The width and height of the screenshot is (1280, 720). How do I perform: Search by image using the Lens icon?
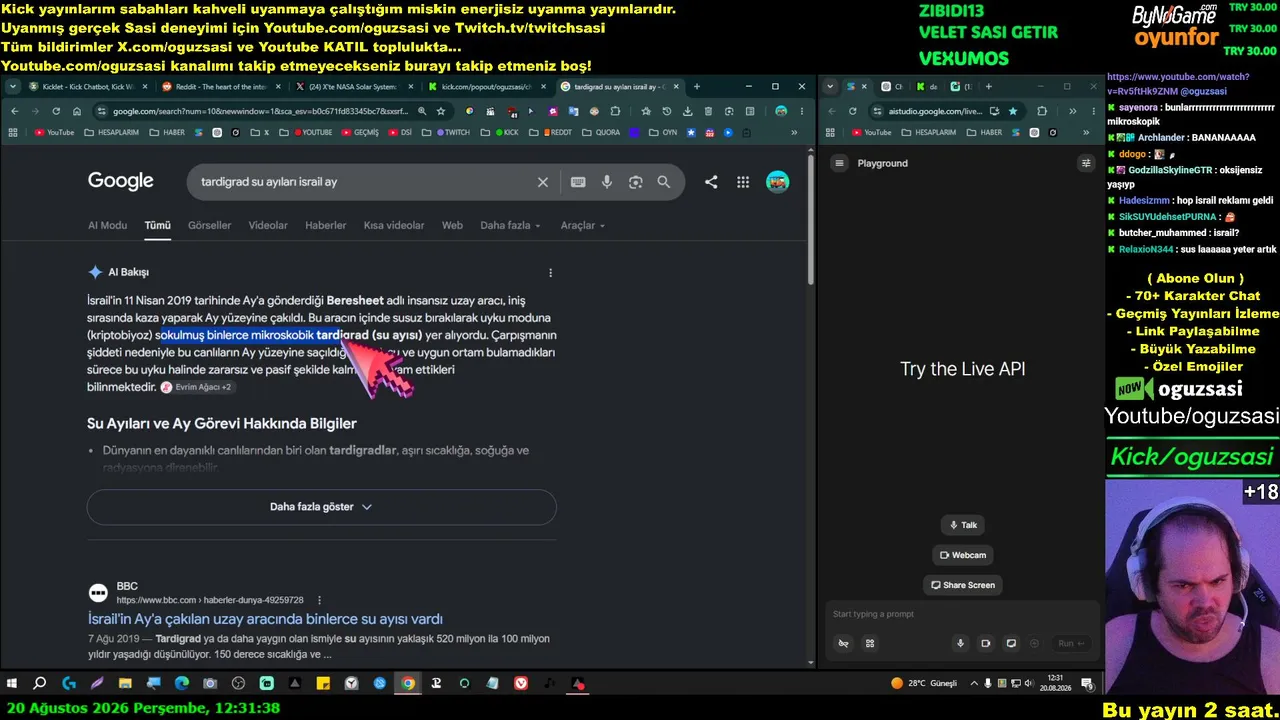(x=635, y=182)
